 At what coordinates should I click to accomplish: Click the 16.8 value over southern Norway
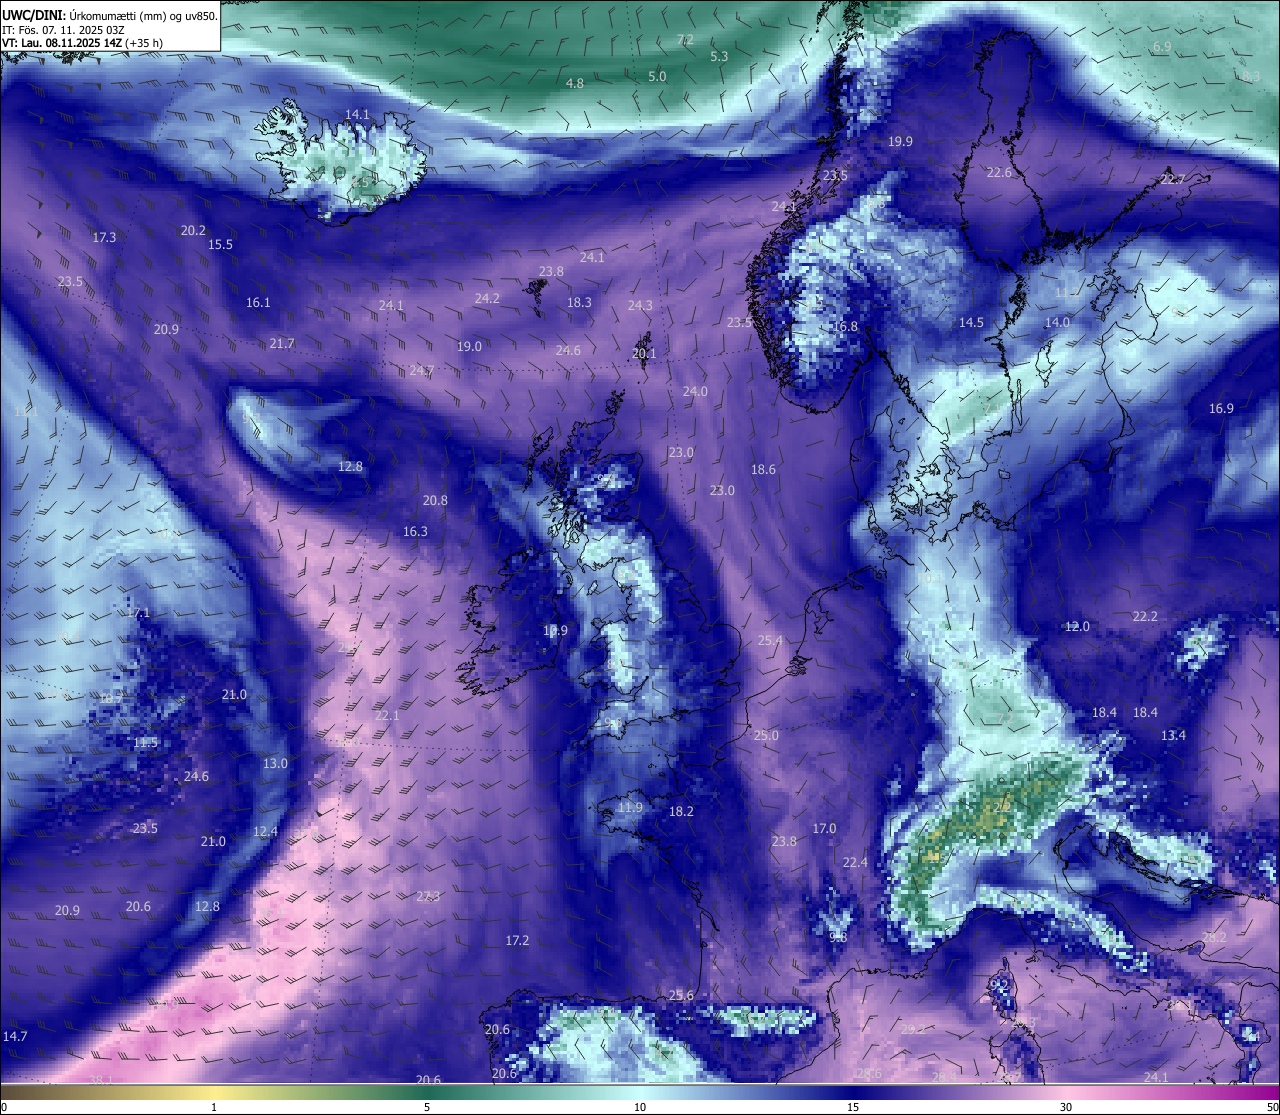click(x=845, y=327)
